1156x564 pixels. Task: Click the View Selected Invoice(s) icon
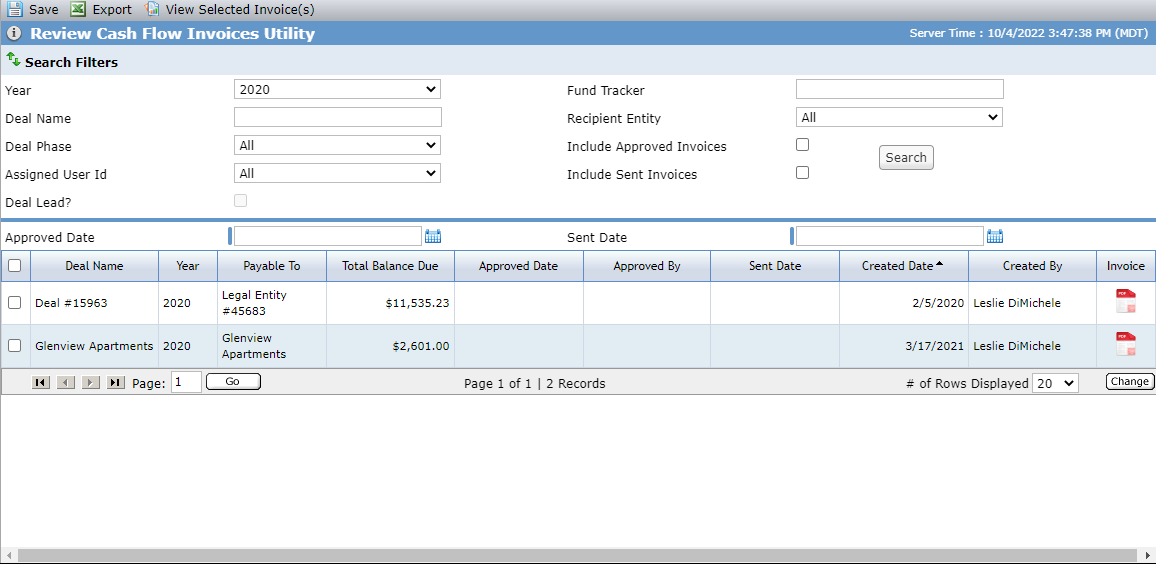152,10
